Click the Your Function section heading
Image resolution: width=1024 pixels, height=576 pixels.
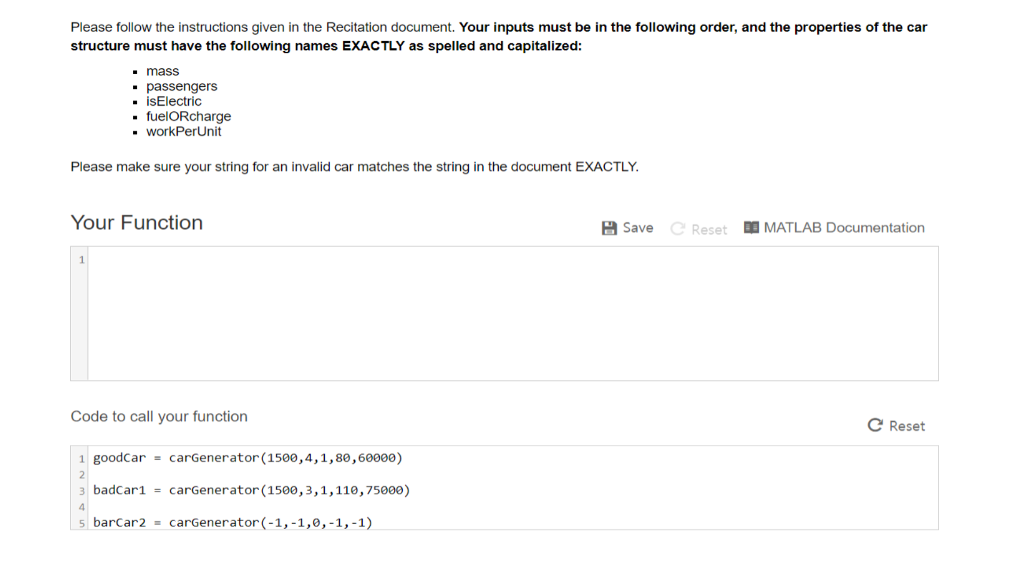pos(136,222)
